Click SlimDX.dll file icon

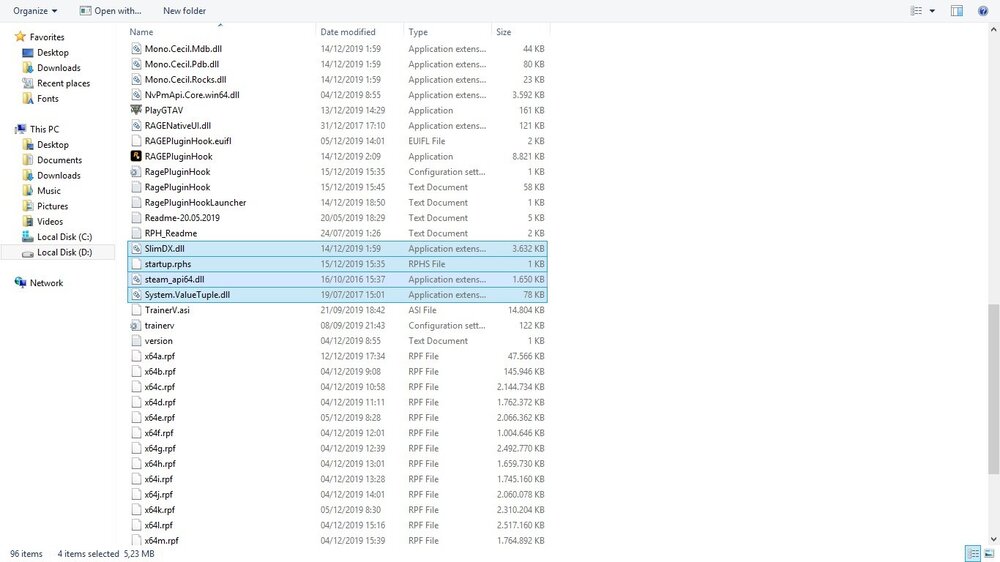tap(136, 249)
